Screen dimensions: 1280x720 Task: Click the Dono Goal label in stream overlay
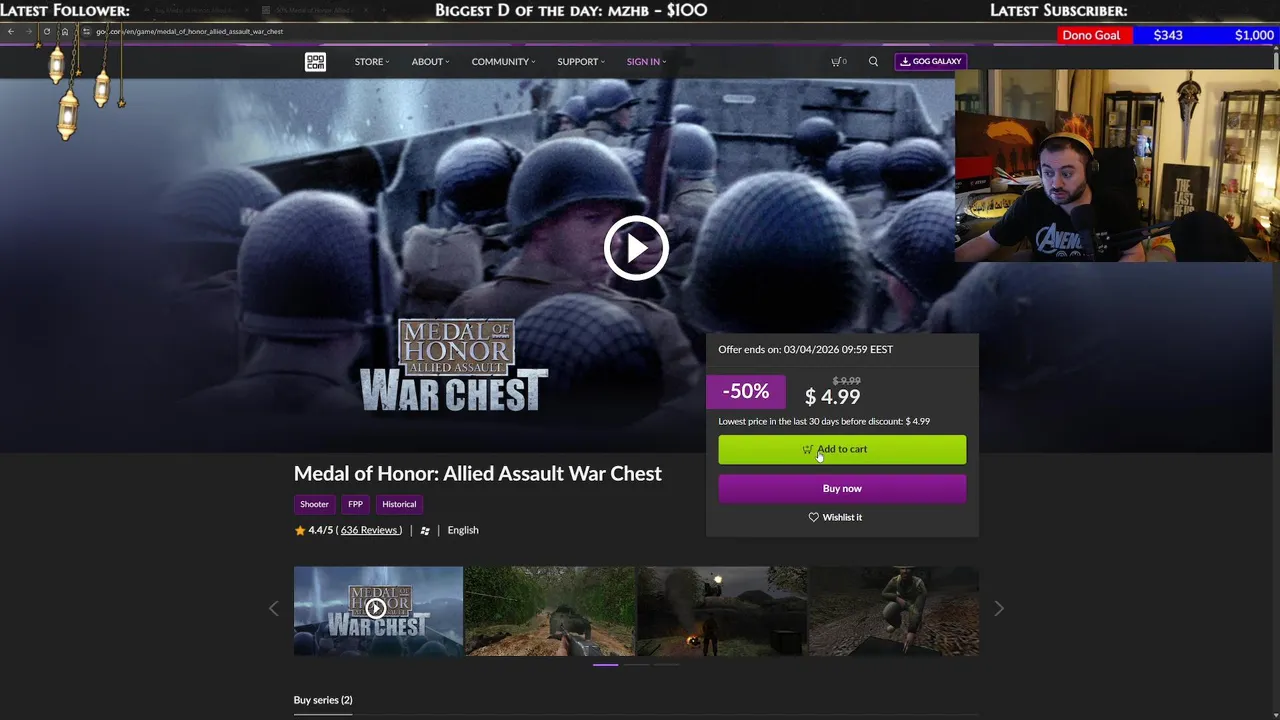pyautogui.click(x=1091, y=35)
